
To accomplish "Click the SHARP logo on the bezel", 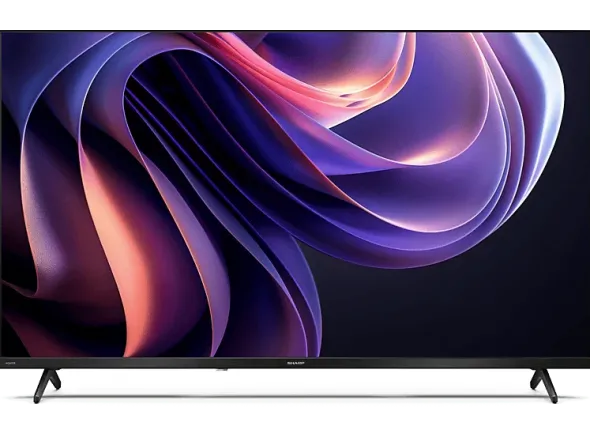I will pyautogui.click(x=295, y=363).
